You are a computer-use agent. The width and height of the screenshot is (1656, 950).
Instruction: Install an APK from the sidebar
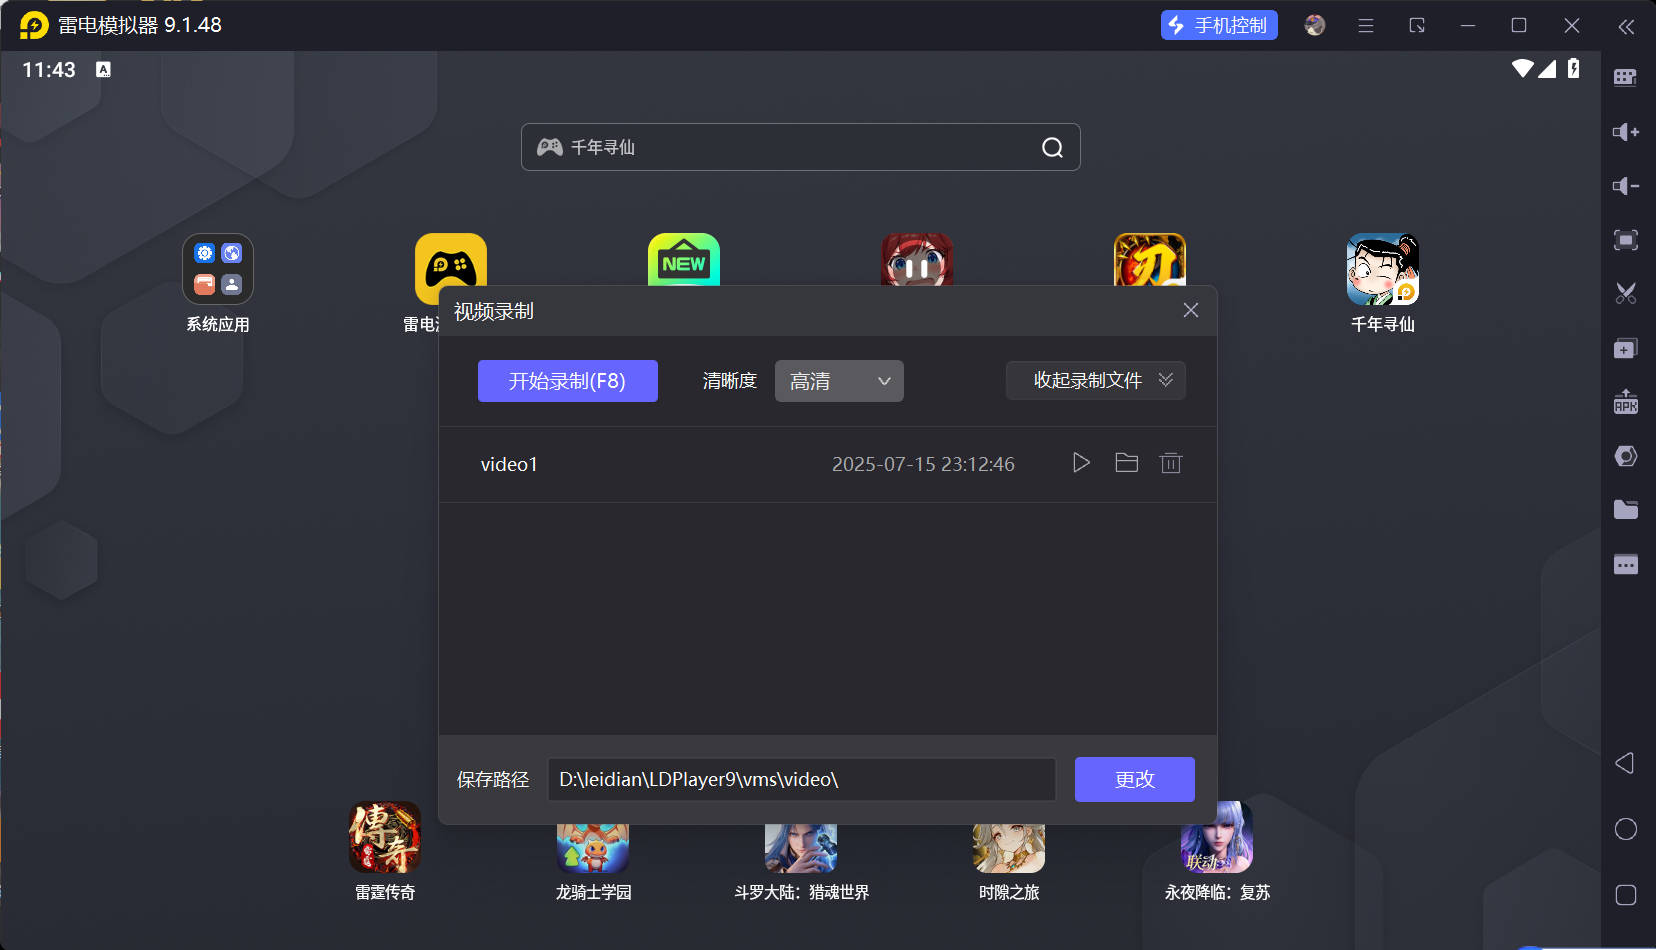pos(1626,402)
